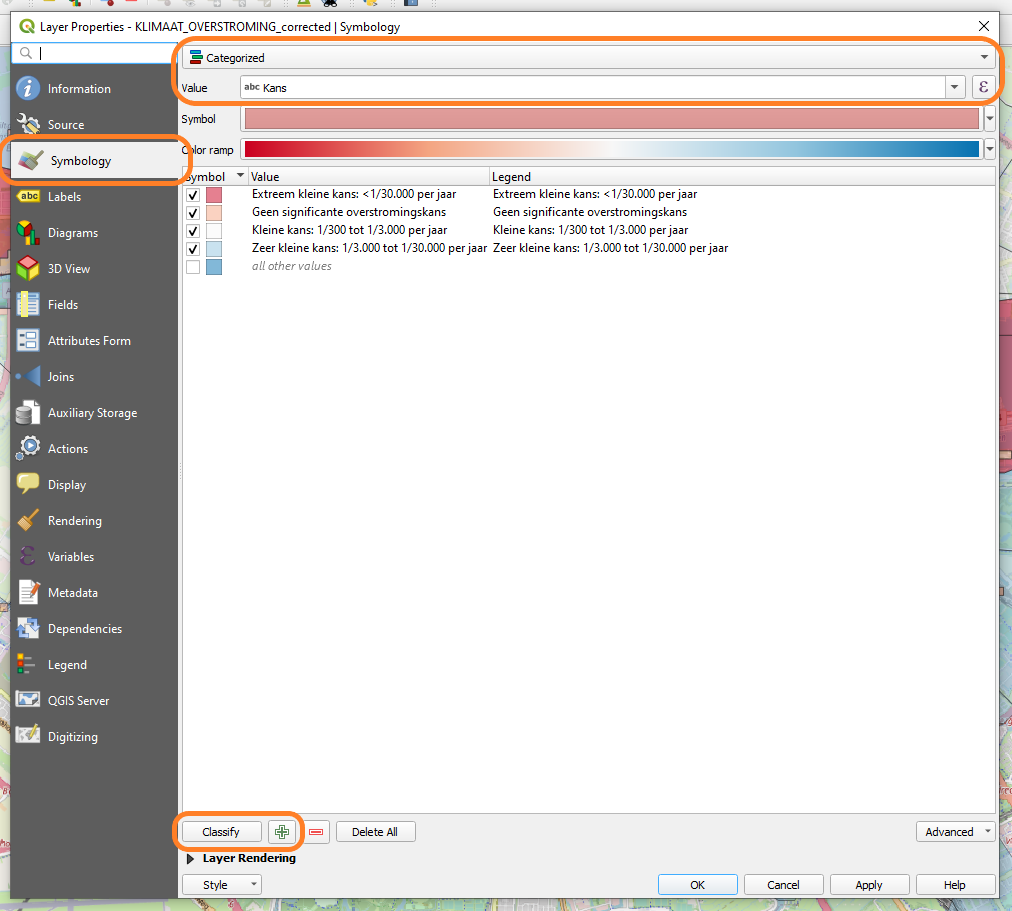This screenshot has width=1012, height=911.
Task: Add a new category using the green plus icon
Action: point(282,831)
